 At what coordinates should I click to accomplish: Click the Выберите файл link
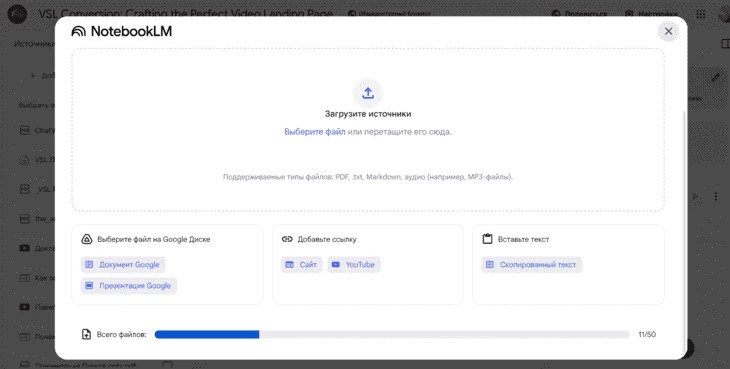pyautogui.click(x=315, y=132)
